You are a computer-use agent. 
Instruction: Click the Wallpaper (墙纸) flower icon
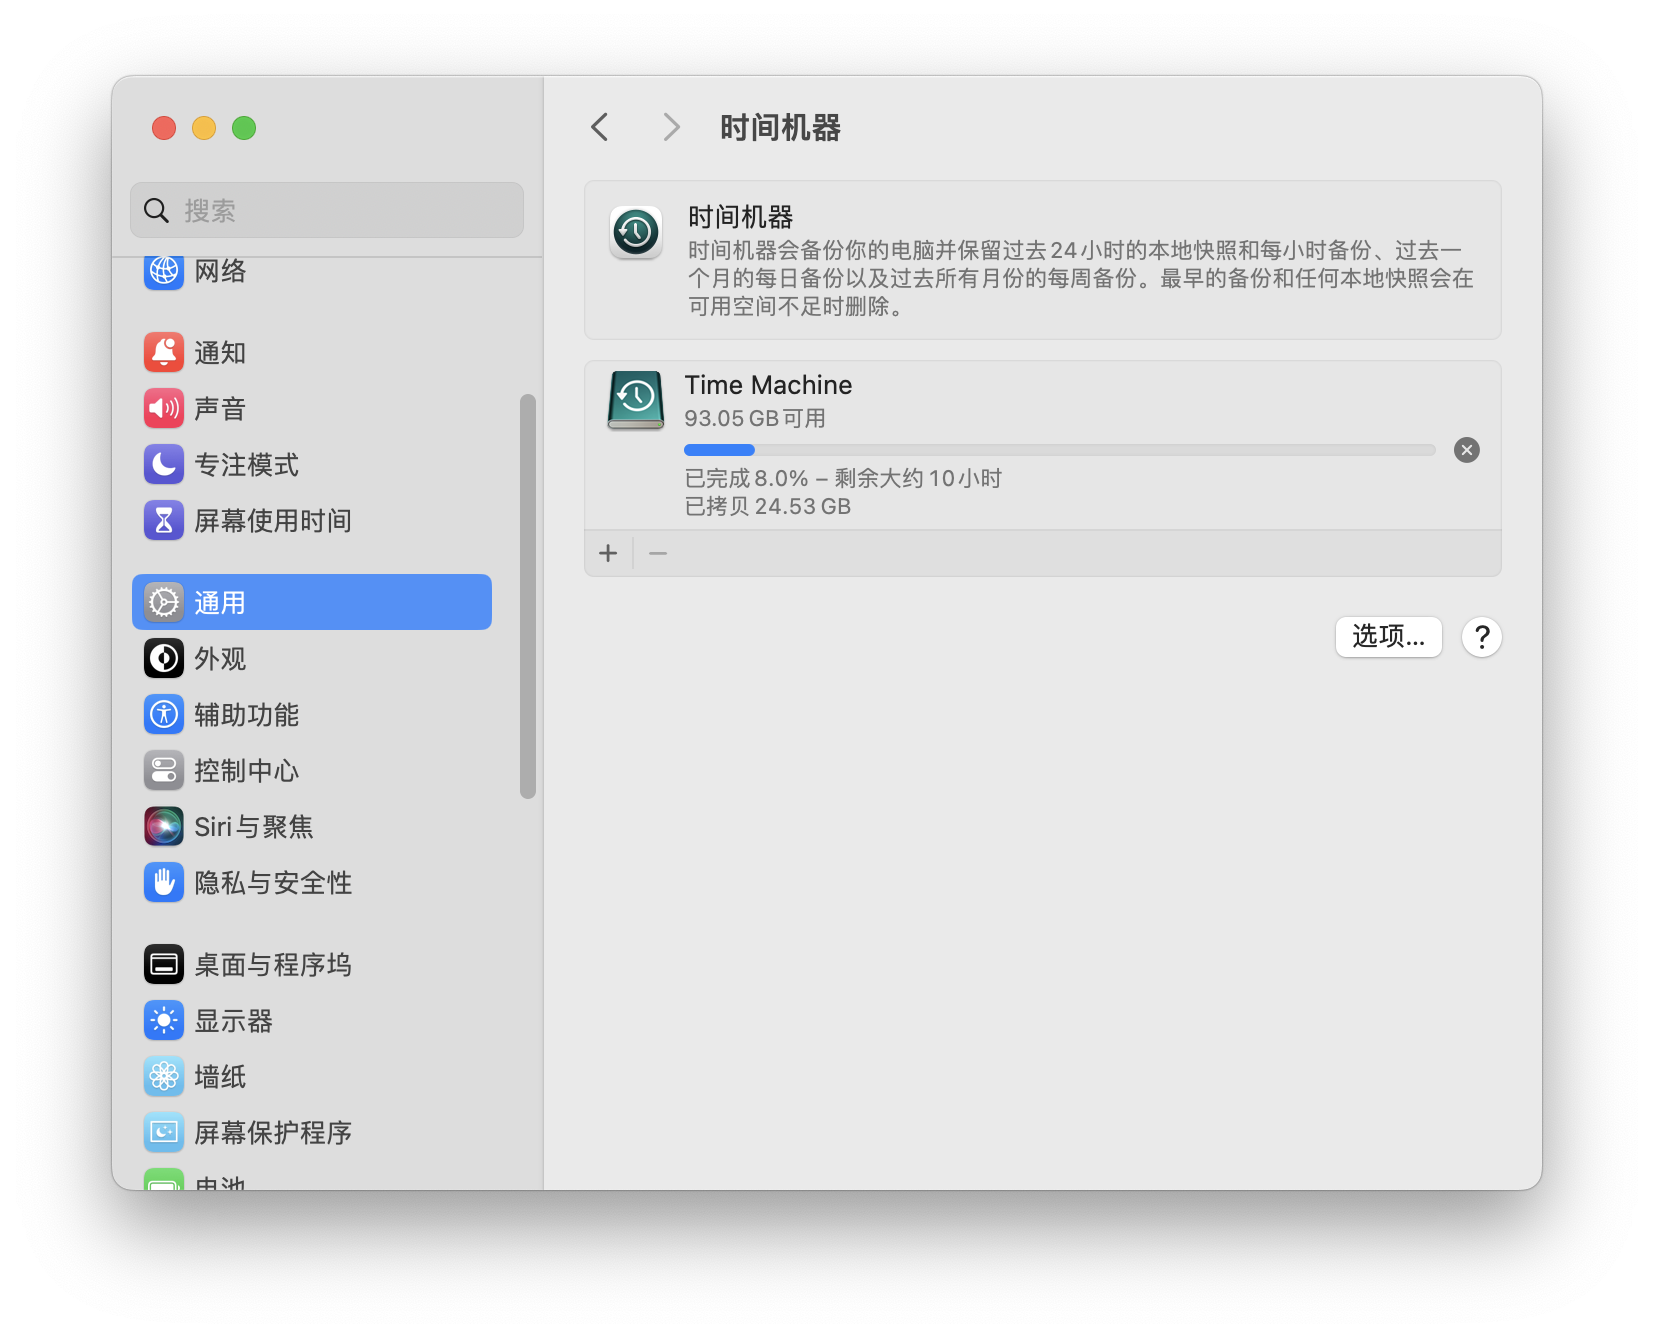pyautogui.click(x=164, y=1076)
